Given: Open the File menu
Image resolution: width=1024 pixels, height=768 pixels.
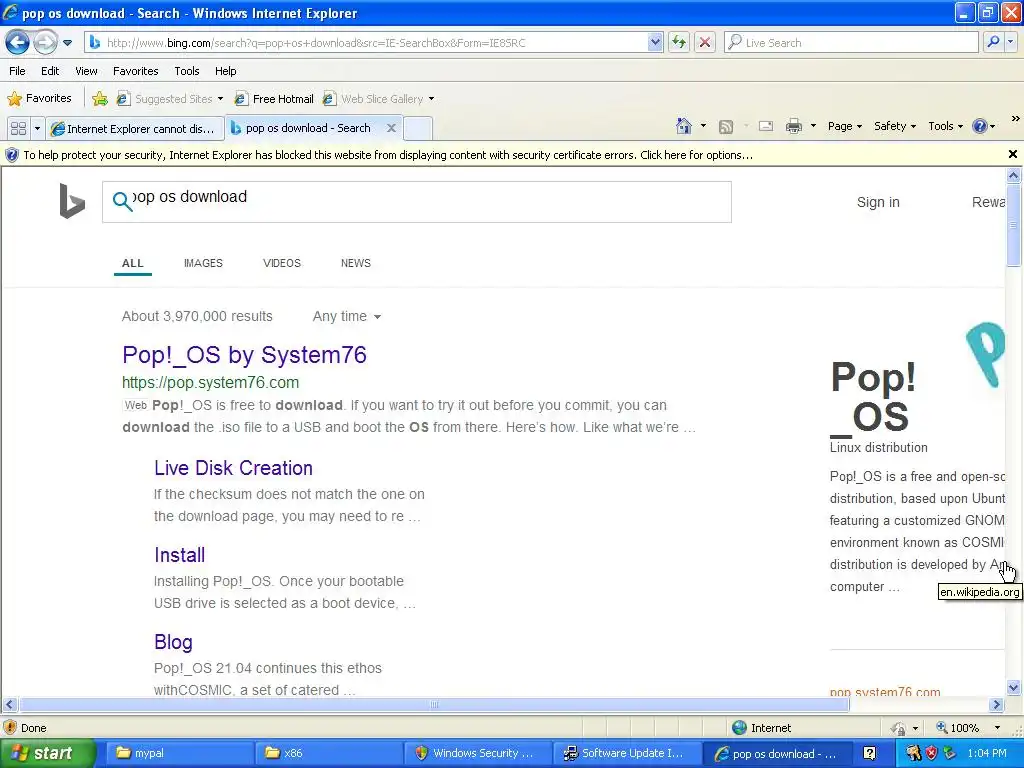Looking at the screenshot, I should tap(18, 71).
